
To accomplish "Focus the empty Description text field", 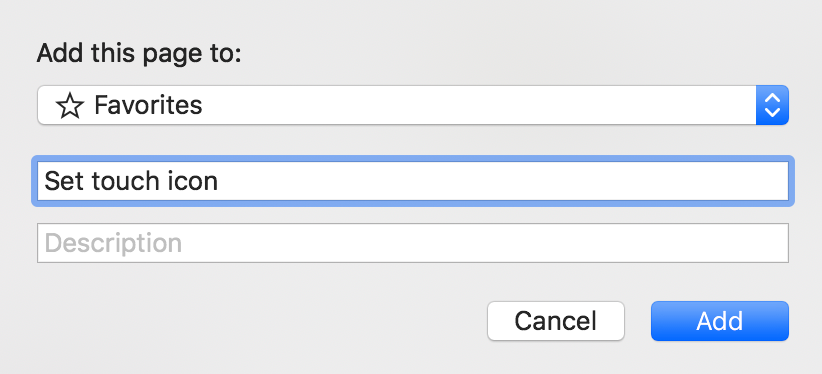I will [x=413, y=243].
